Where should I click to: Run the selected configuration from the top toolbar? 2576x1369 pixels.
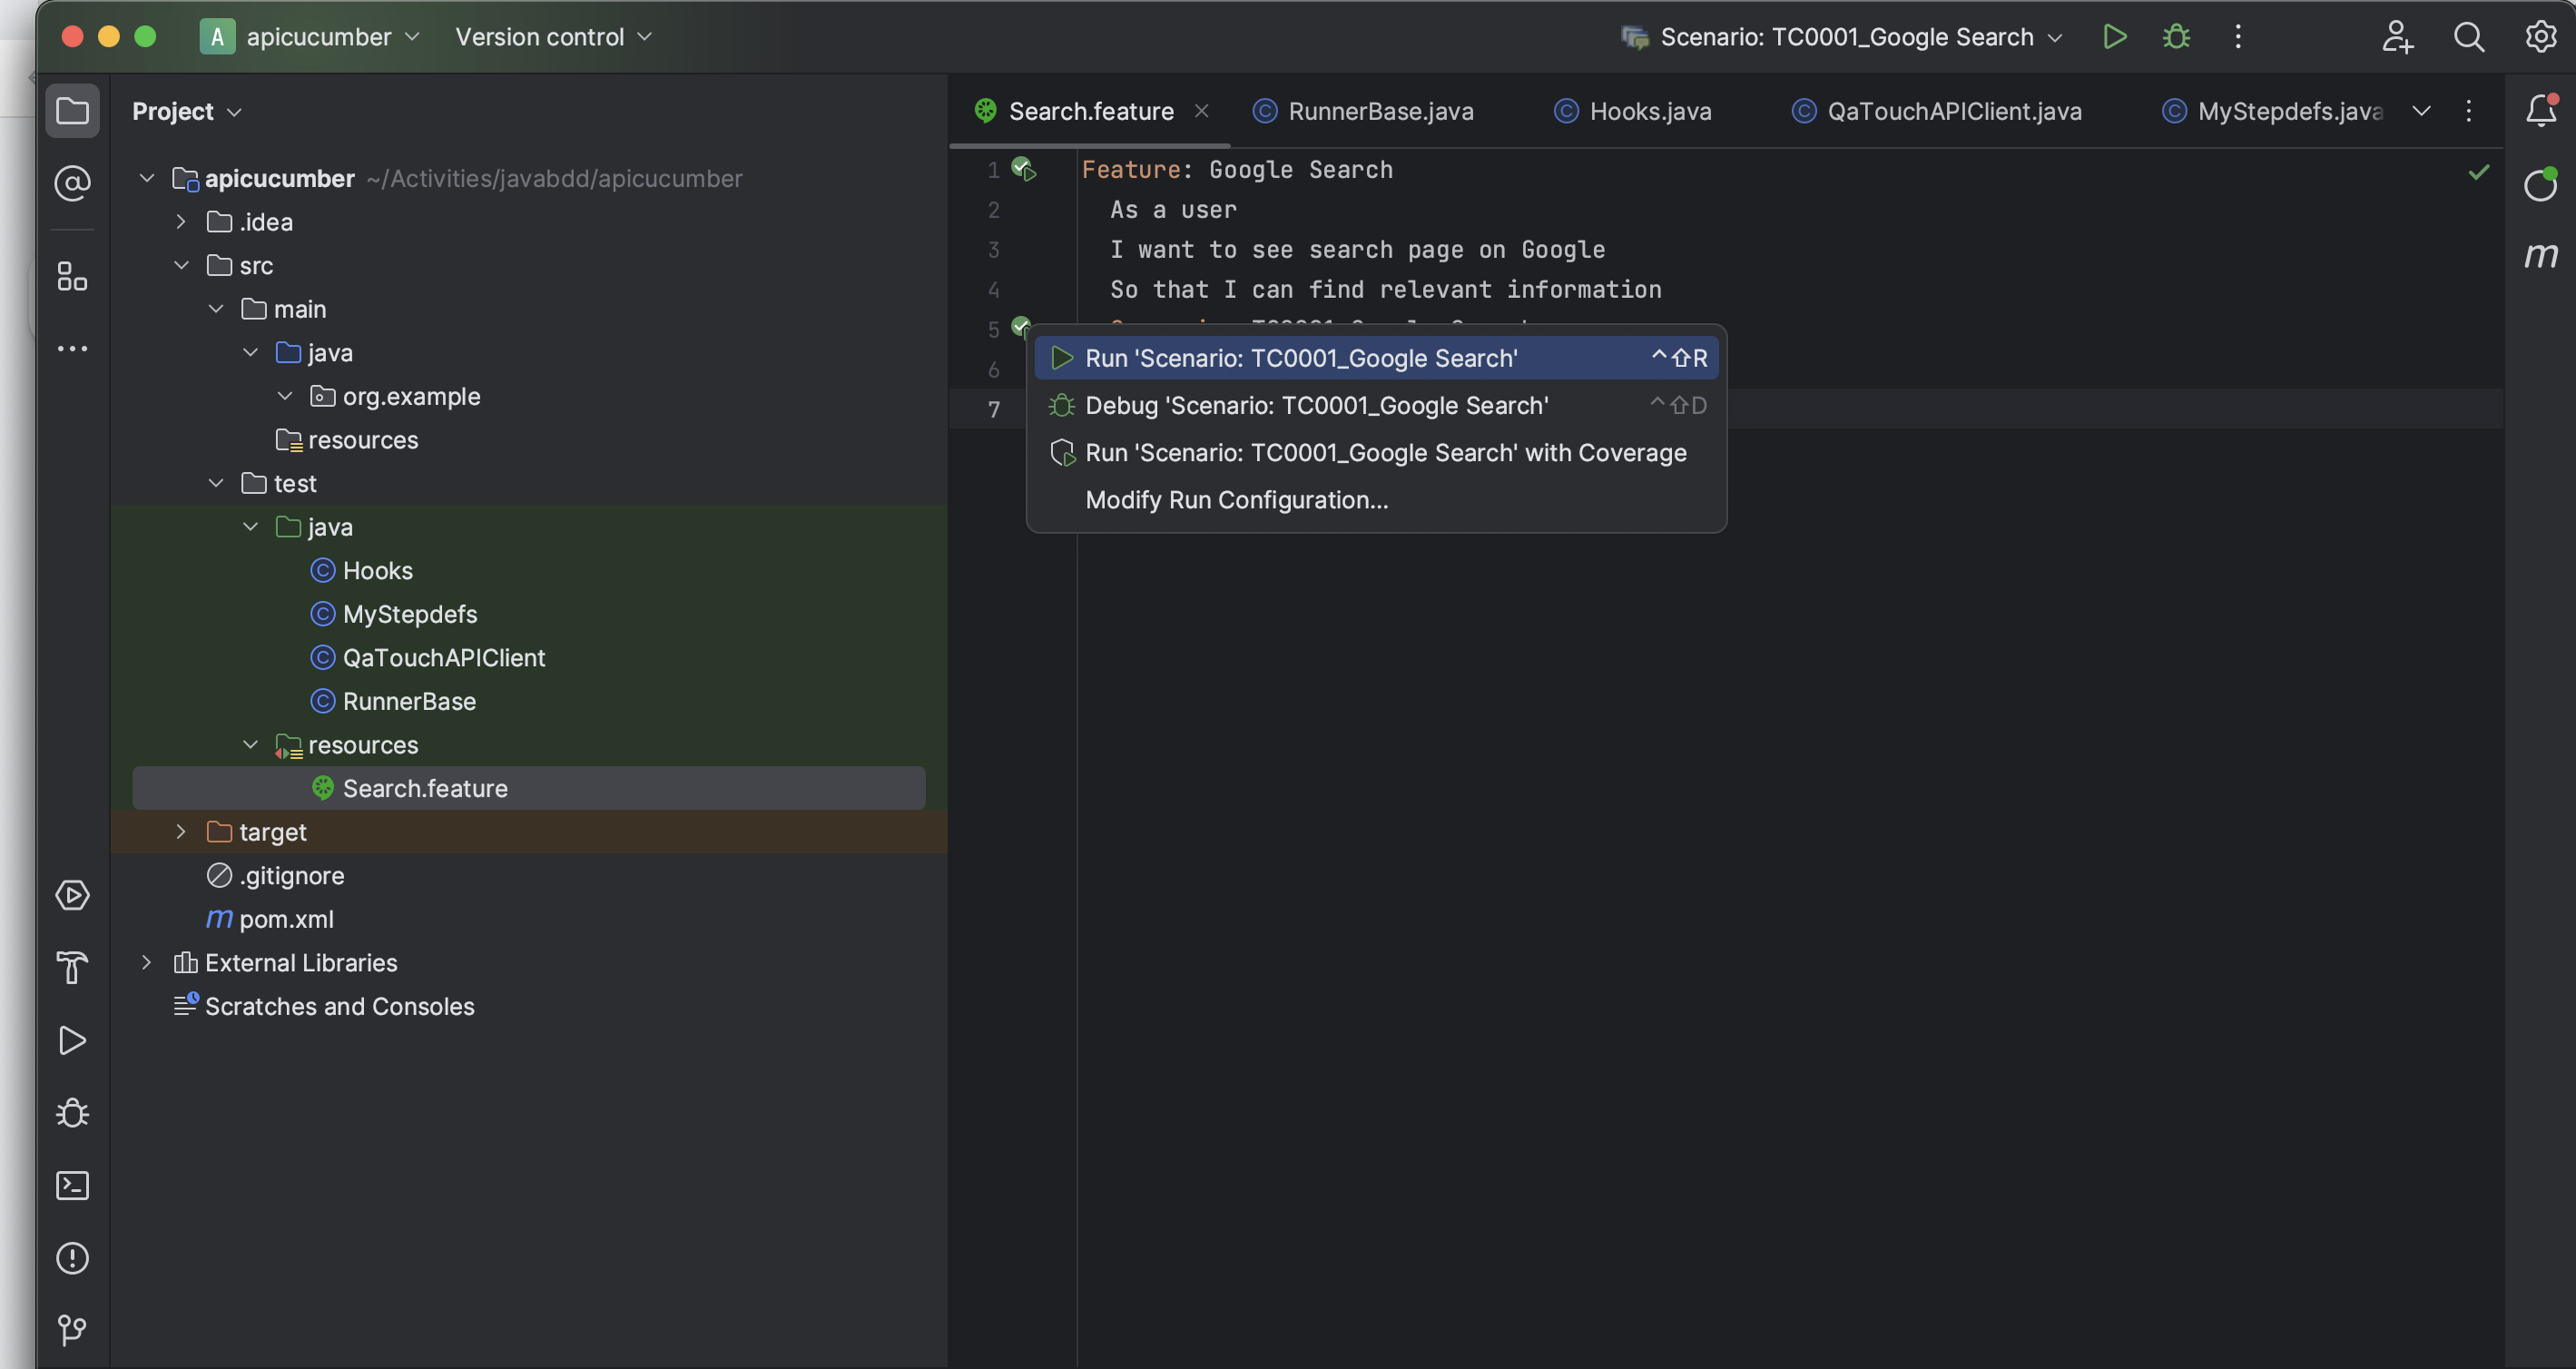click(x=2114, y=37)
